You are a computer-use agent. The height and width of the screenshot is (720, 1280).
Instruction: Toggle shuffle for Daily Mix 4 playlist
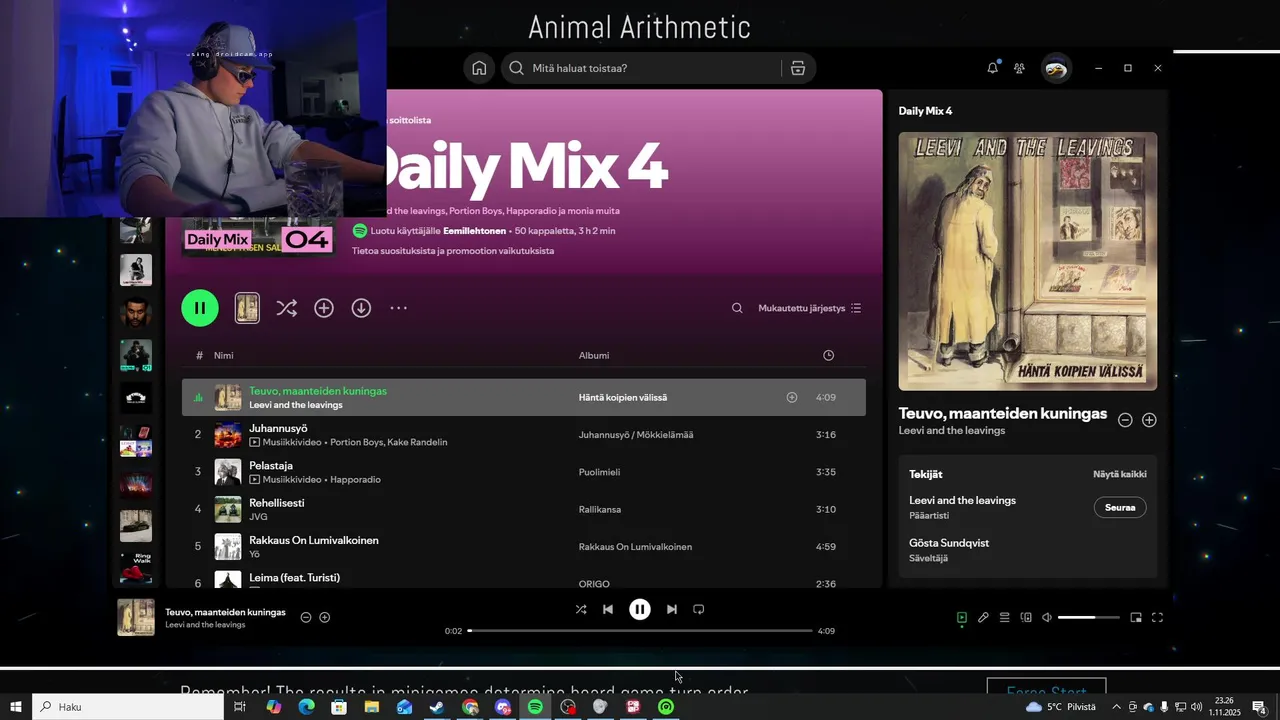286,308
